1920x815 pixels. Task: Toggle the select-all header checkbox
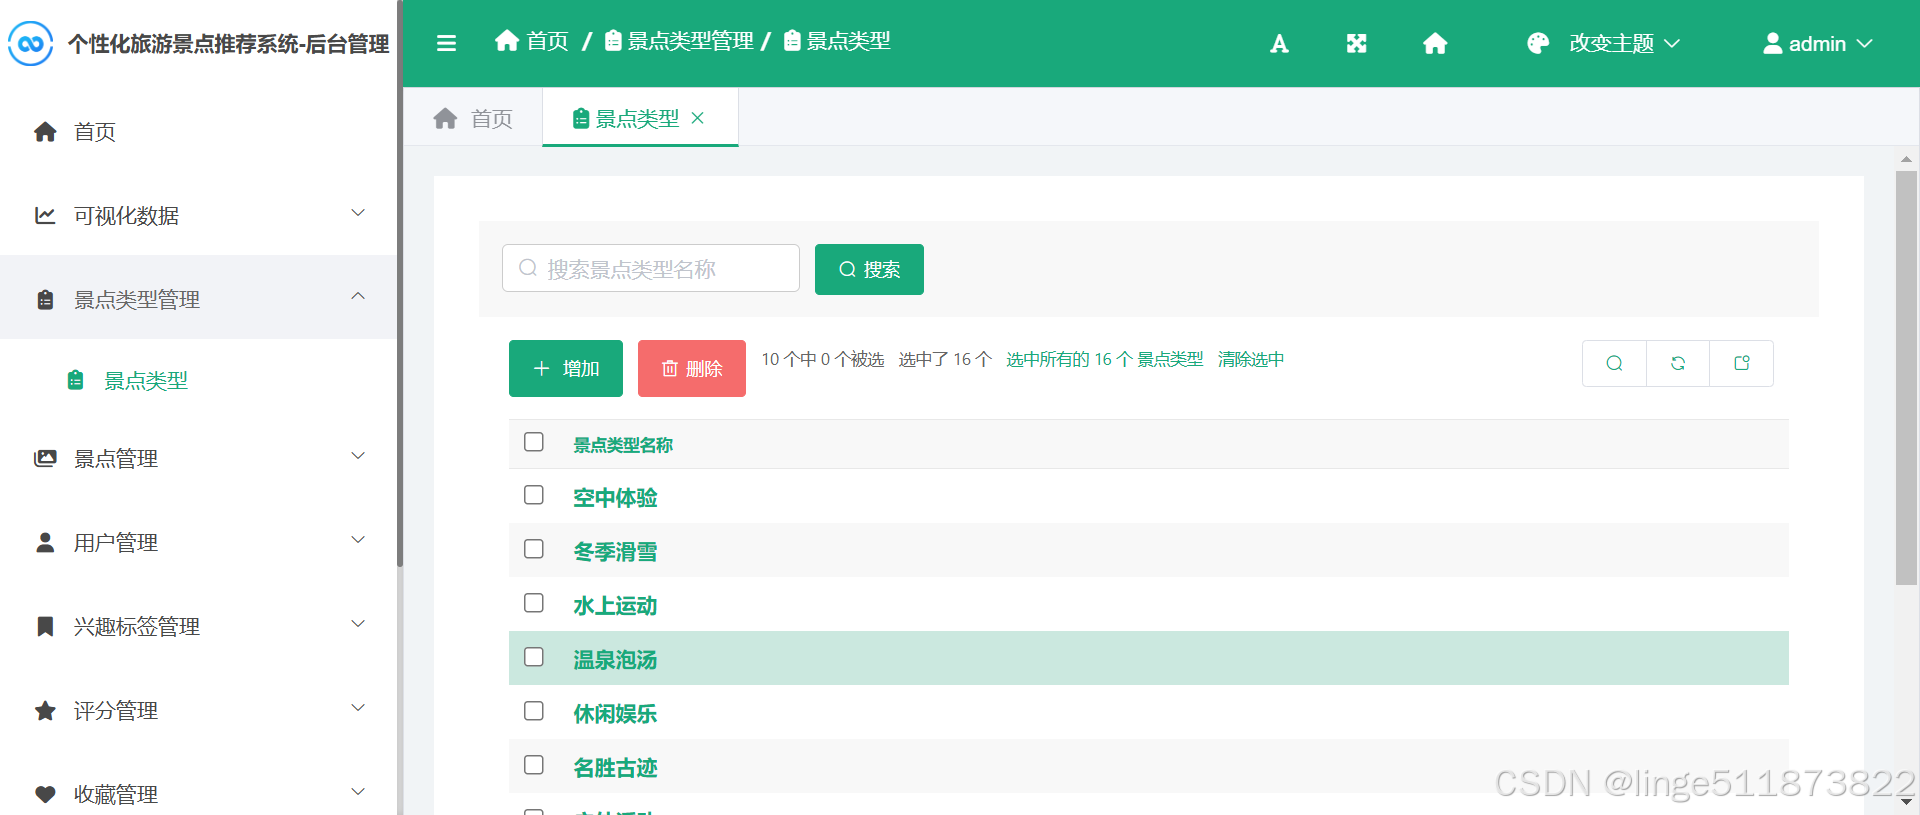(534, 442)
